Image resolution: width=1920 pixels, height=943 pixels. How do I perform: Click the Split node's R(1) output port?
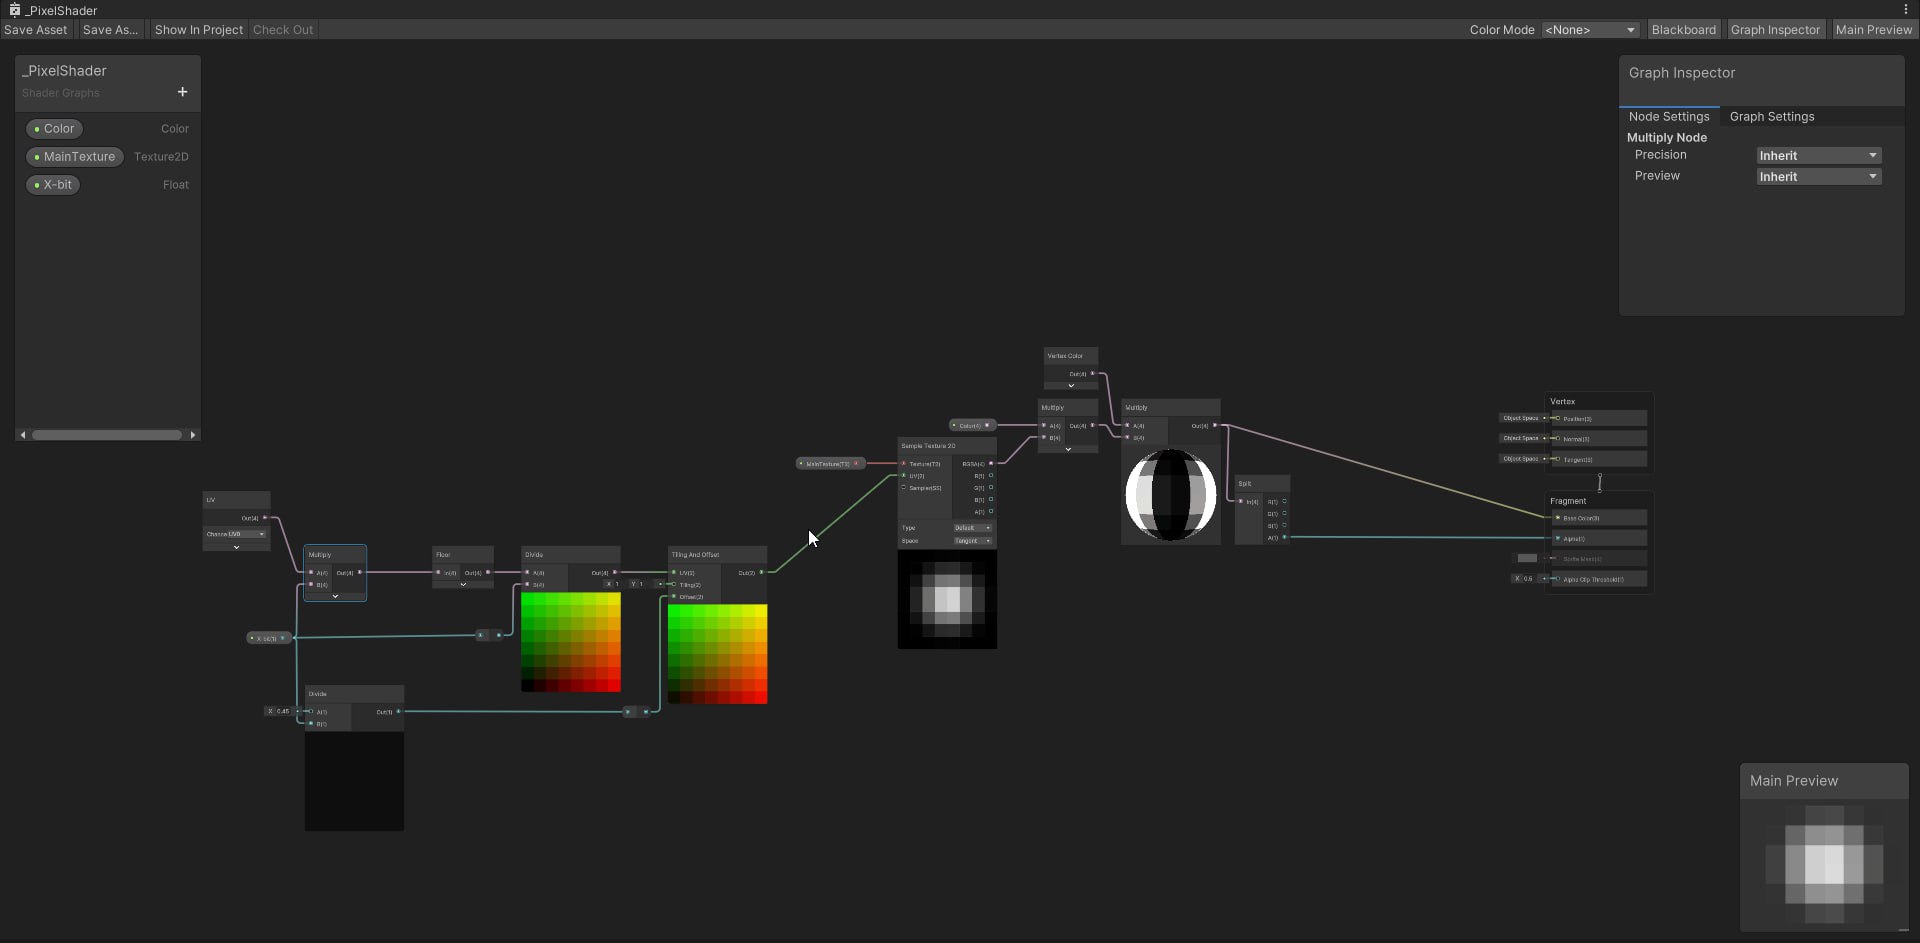point(1285,502)
